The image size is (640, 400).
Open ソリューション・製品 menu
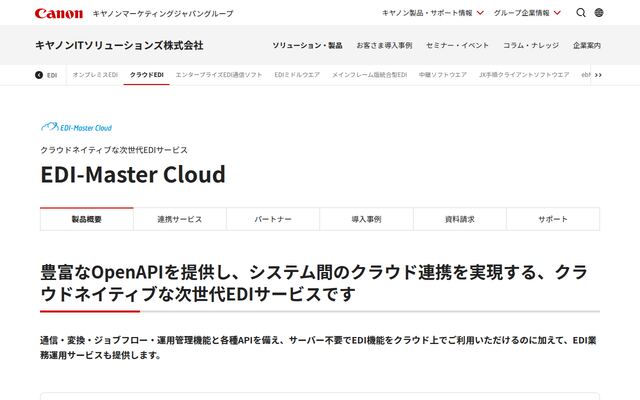pos(307,45)
